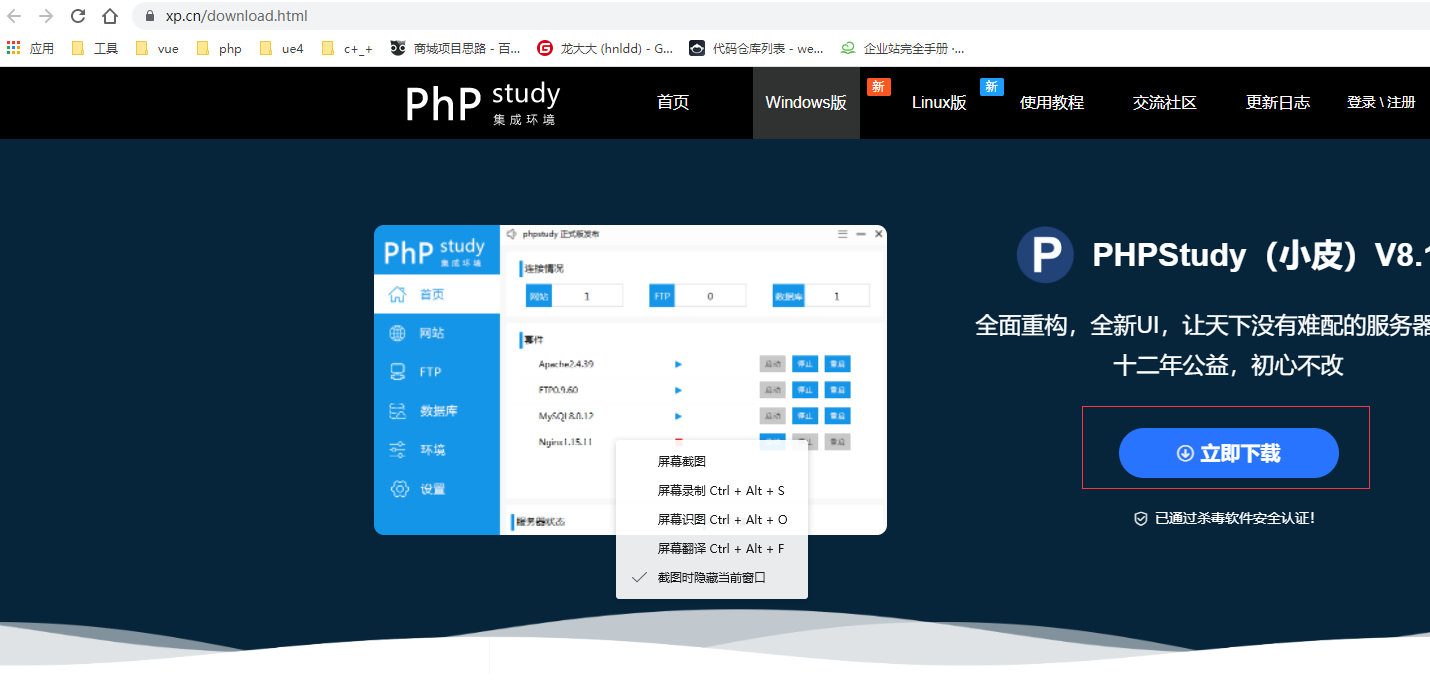Select the Windows版 navigation tab
Viewport: 1430px width, 687px height.
point(806,103)
